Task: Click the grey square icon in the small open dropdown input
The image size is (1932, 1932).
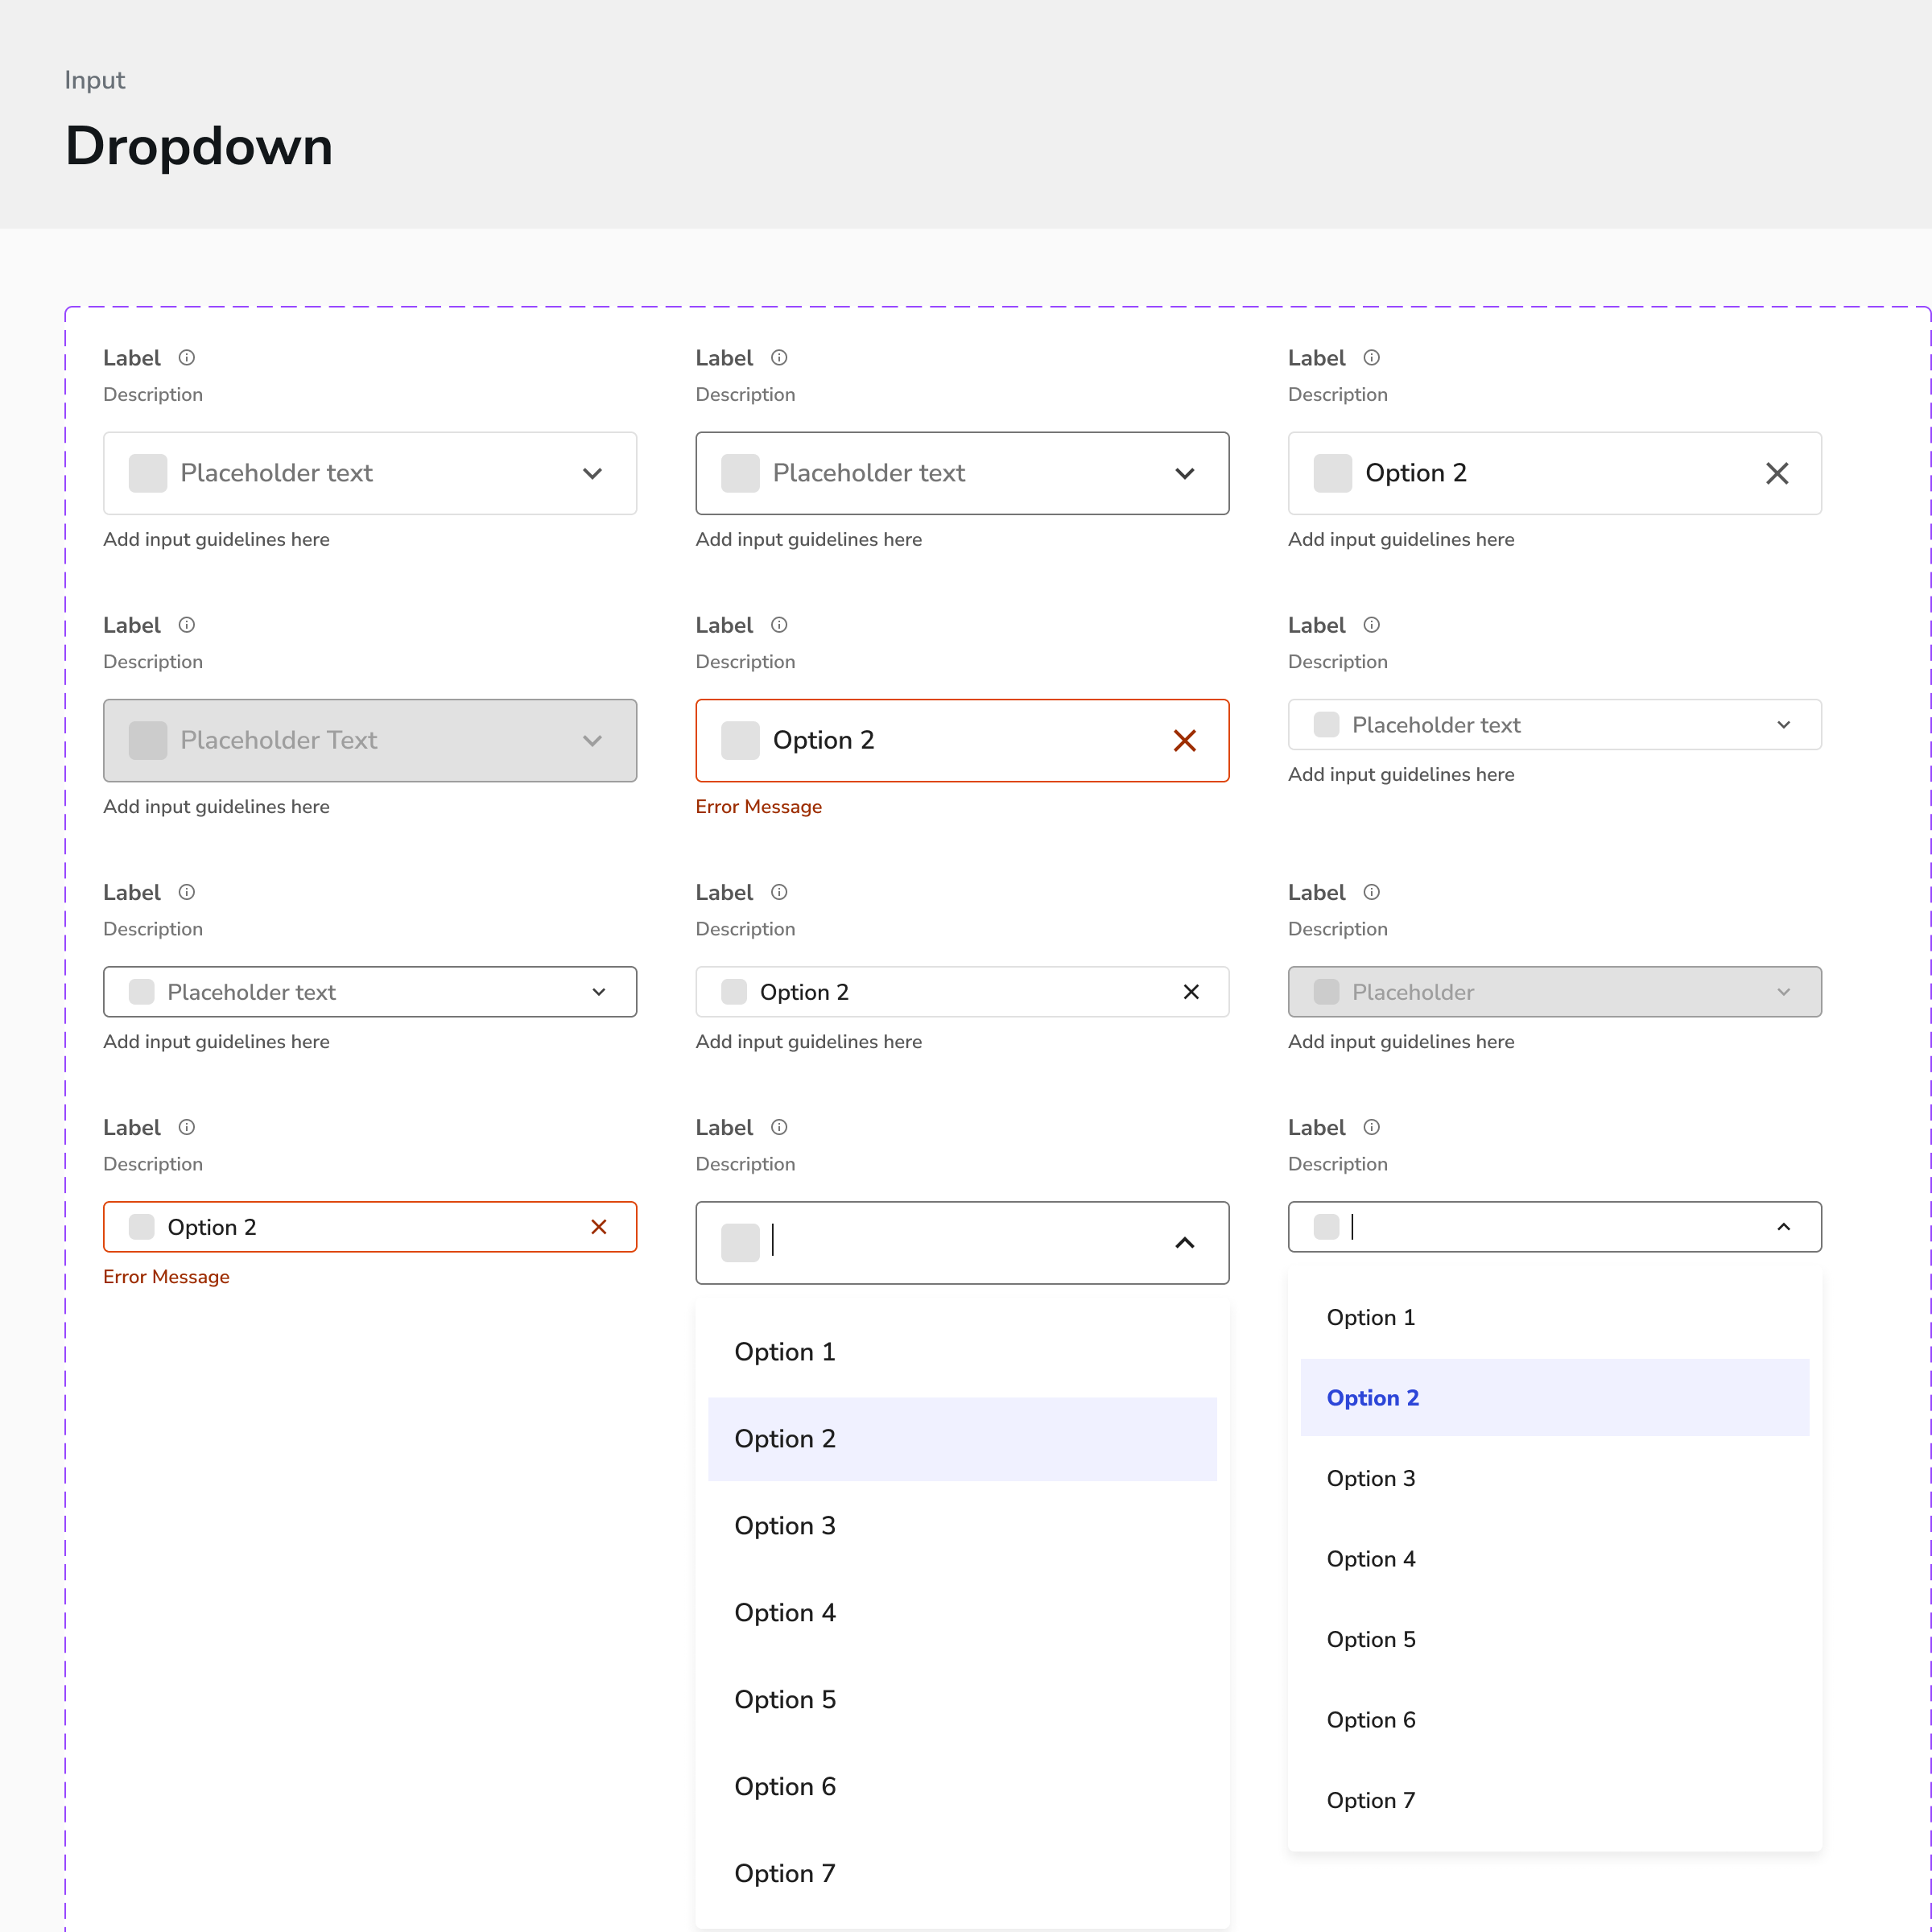Action: pyautogui.click(x=1327, y=1227)
